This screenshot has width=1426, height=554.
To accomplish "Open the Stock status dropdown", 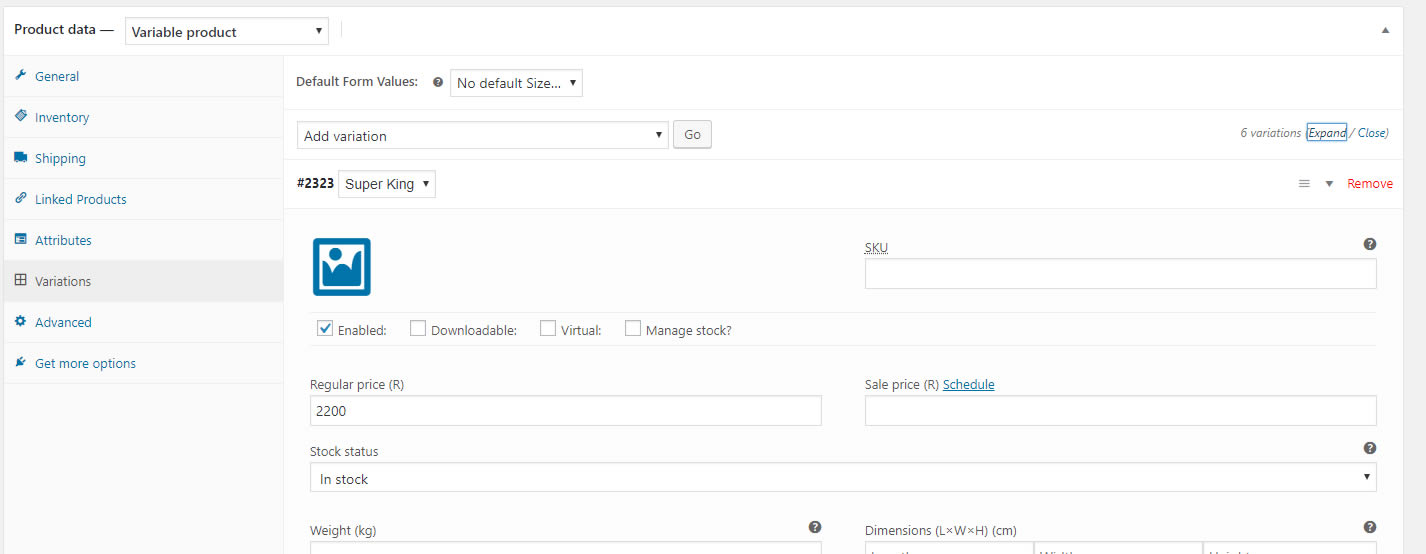I will click(x=842, y=479).
